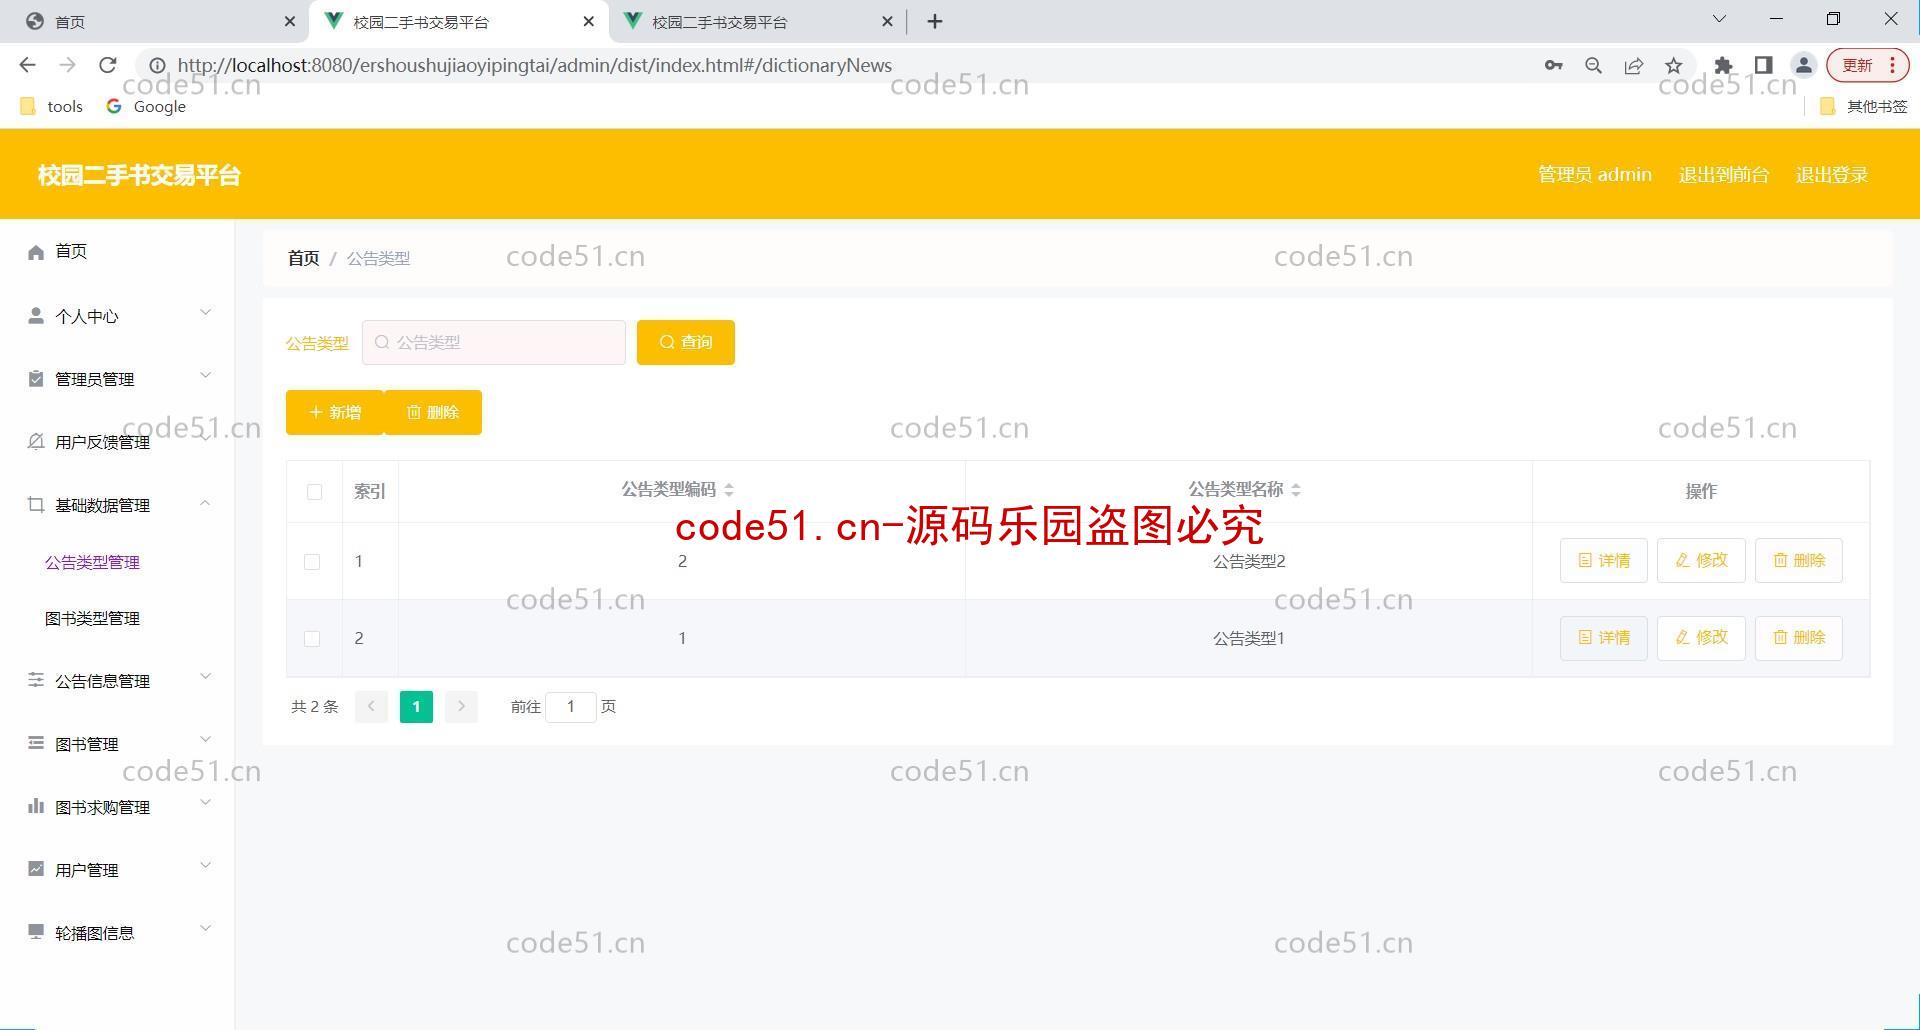
Task: Click 修改 for row 公告类型2
Action: tap(1701, 560)
